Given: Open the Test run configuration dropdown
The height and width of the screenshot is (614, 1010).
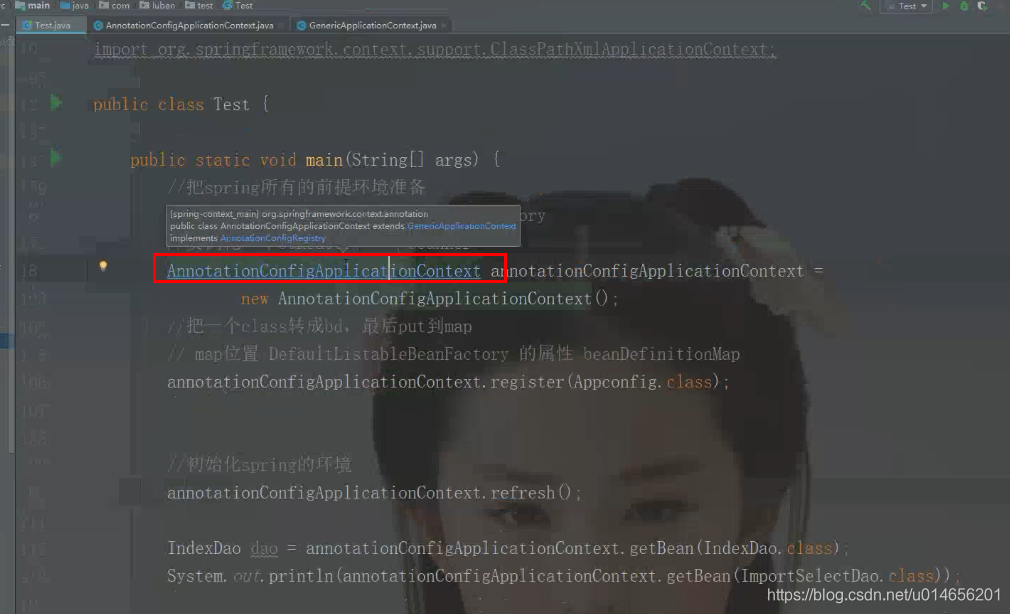Looking at the screenshot, I should pyautogui.click(x=906, y=6).
